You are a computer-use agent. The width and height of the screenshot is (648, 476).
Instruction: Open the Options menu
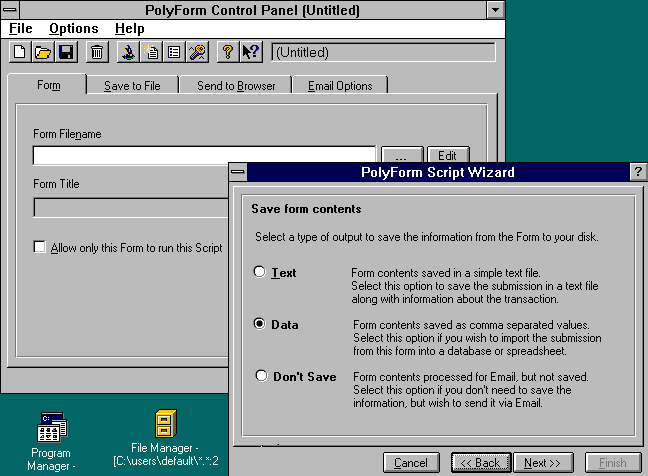coord(73,29)
